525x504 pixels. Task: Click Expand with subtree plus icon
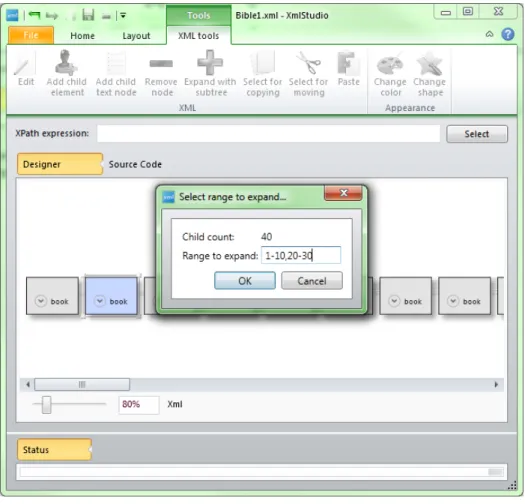pos(210,63)
